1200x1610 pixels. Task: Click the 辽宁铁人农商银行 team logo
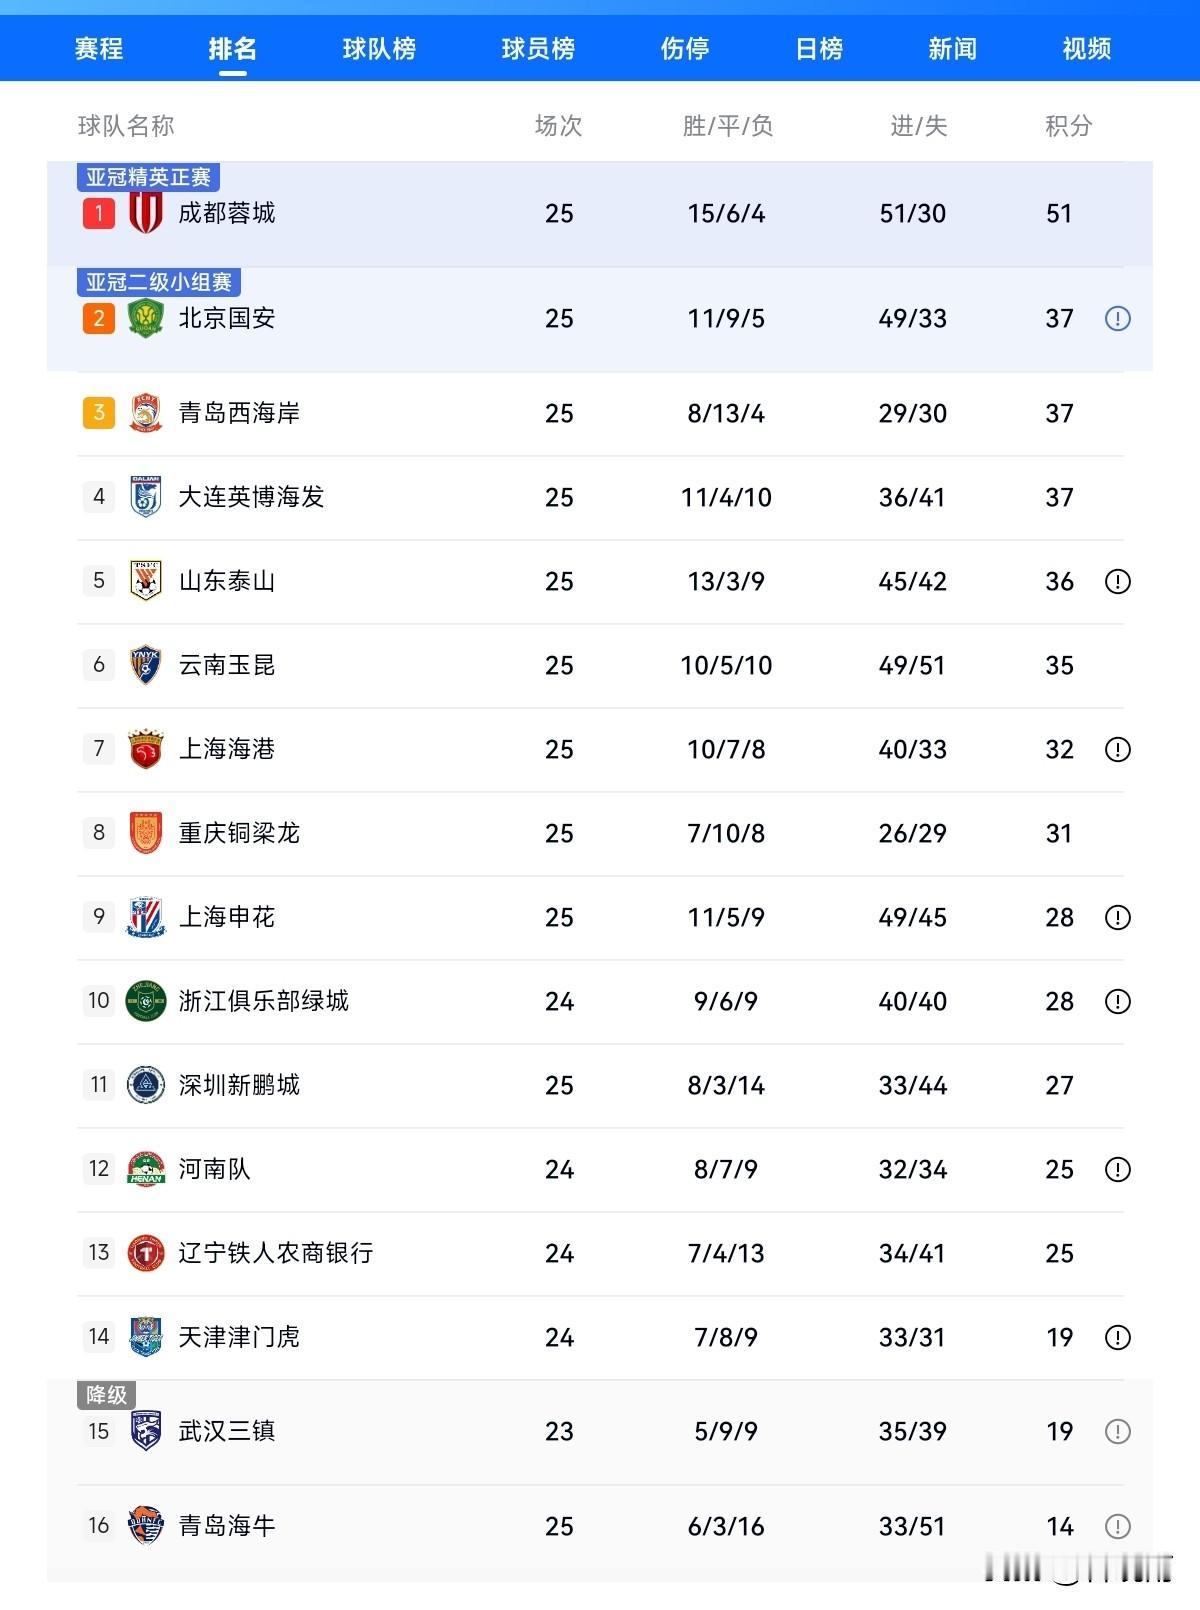point(146,1253)
